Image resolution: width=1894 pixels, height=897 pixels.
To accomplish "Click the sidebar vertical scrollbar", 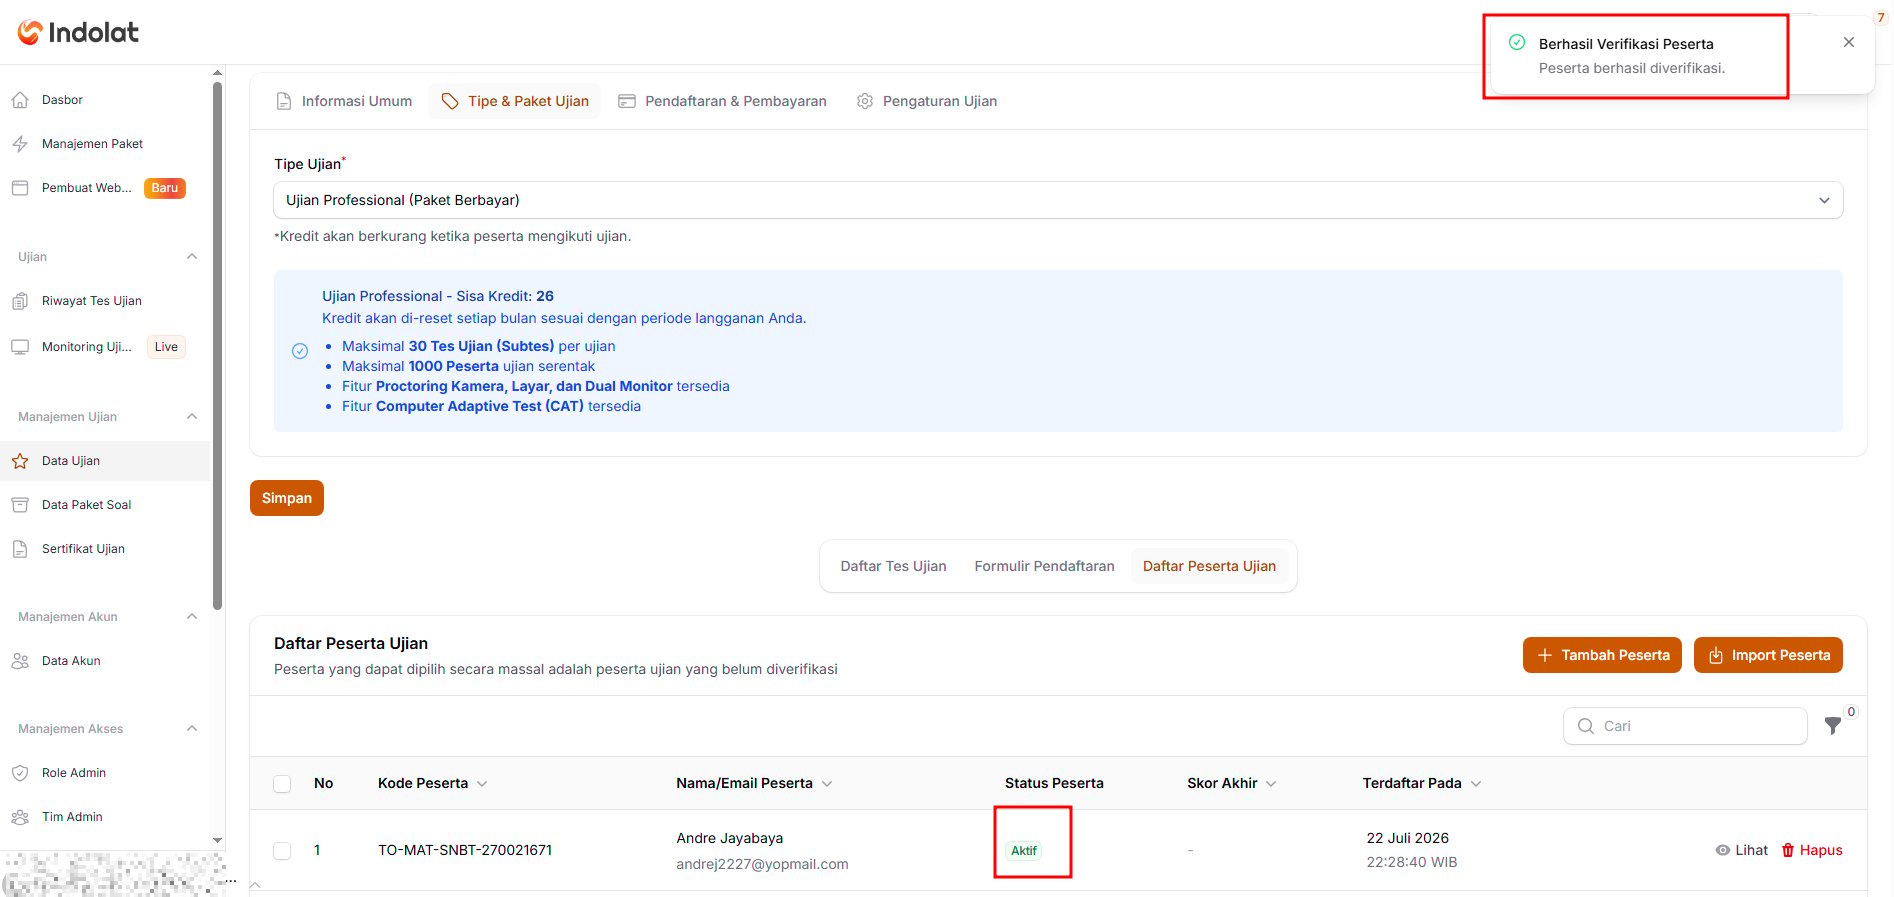I will point(218,345).
